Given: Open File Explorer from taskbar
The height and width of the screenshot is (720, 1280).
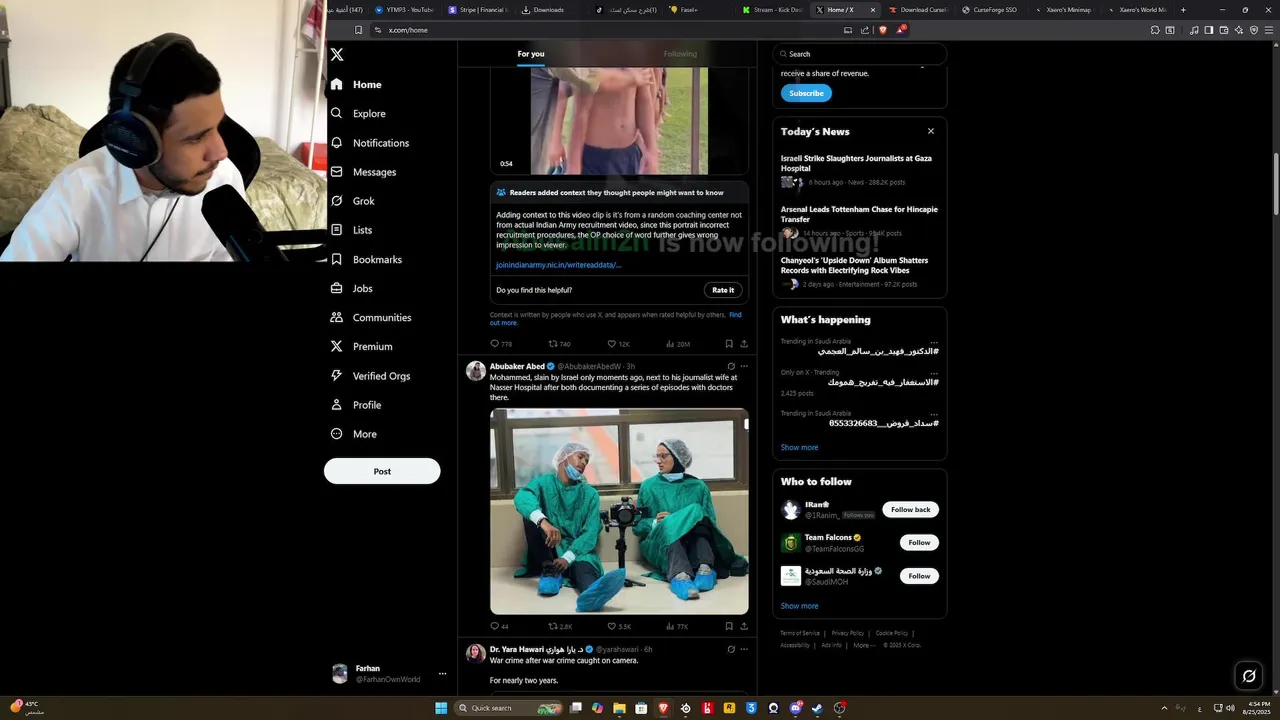Looking at the screenshot, I should pyautogui.click(x=619, y=708).
